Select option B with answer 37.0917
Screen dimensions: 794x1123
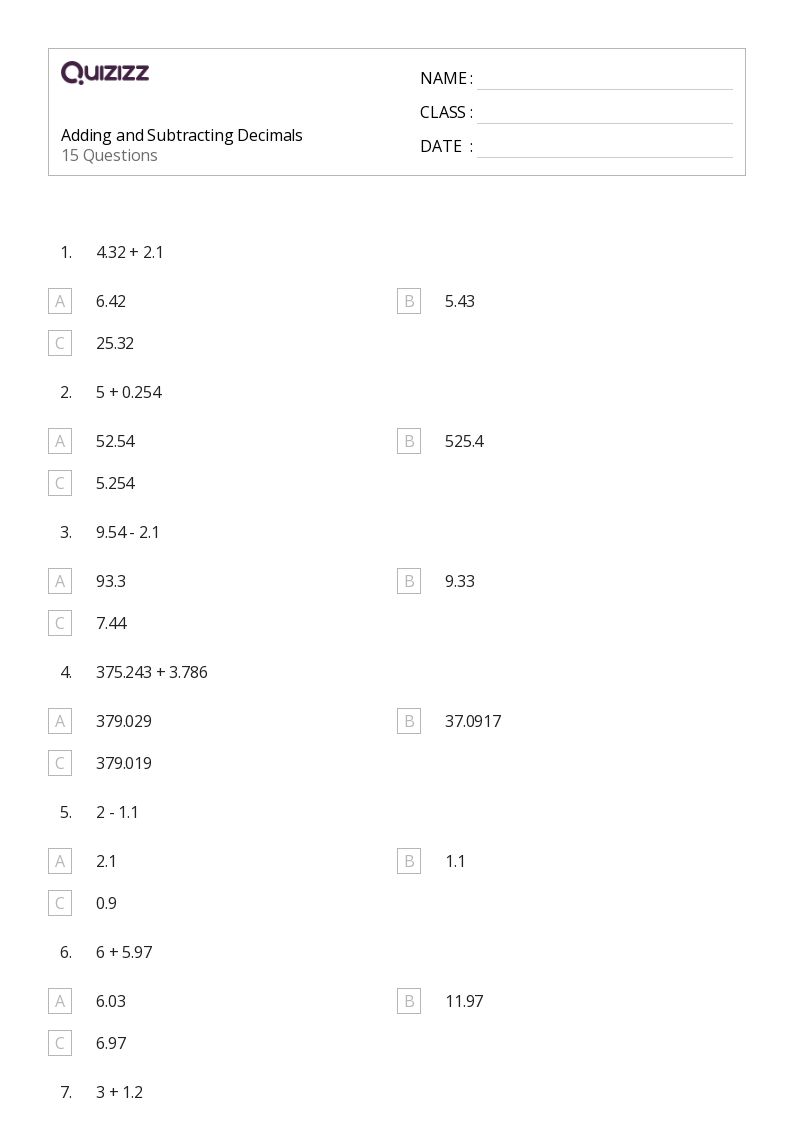tap(409, 721)
